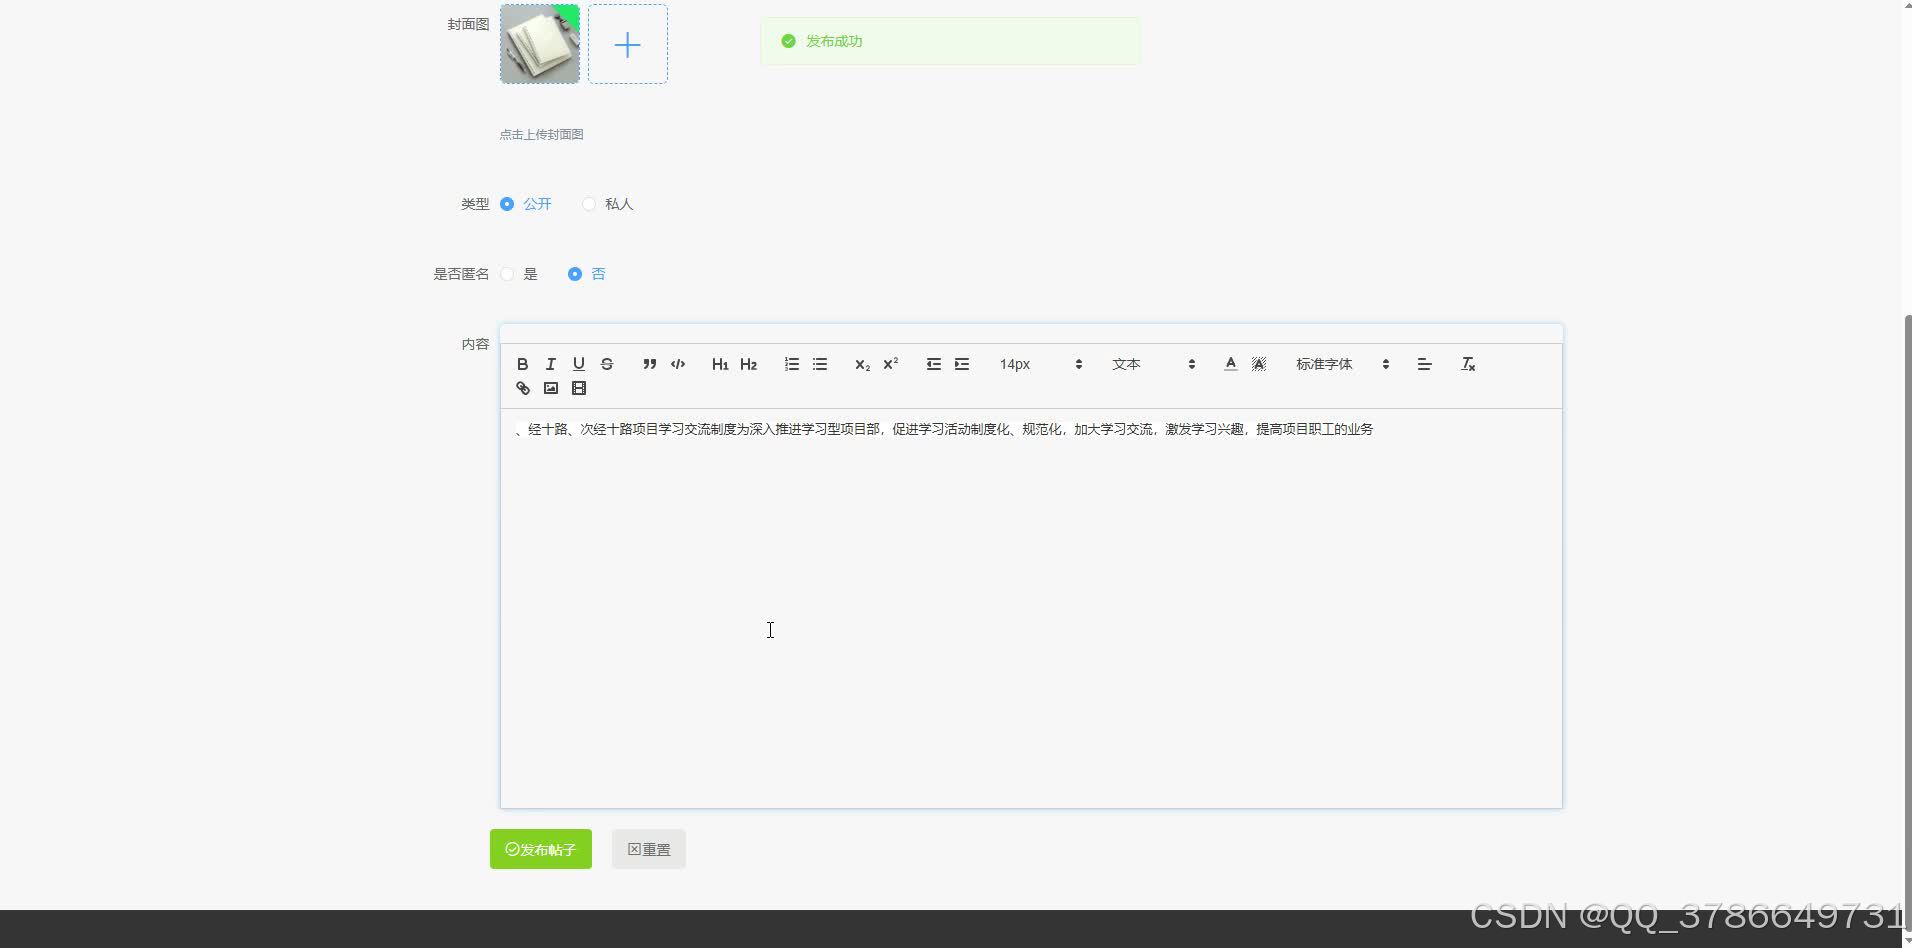Choose 是 for anonymous posting
This screenshot has height=948, width=1912.
click(x=519, y=274)
